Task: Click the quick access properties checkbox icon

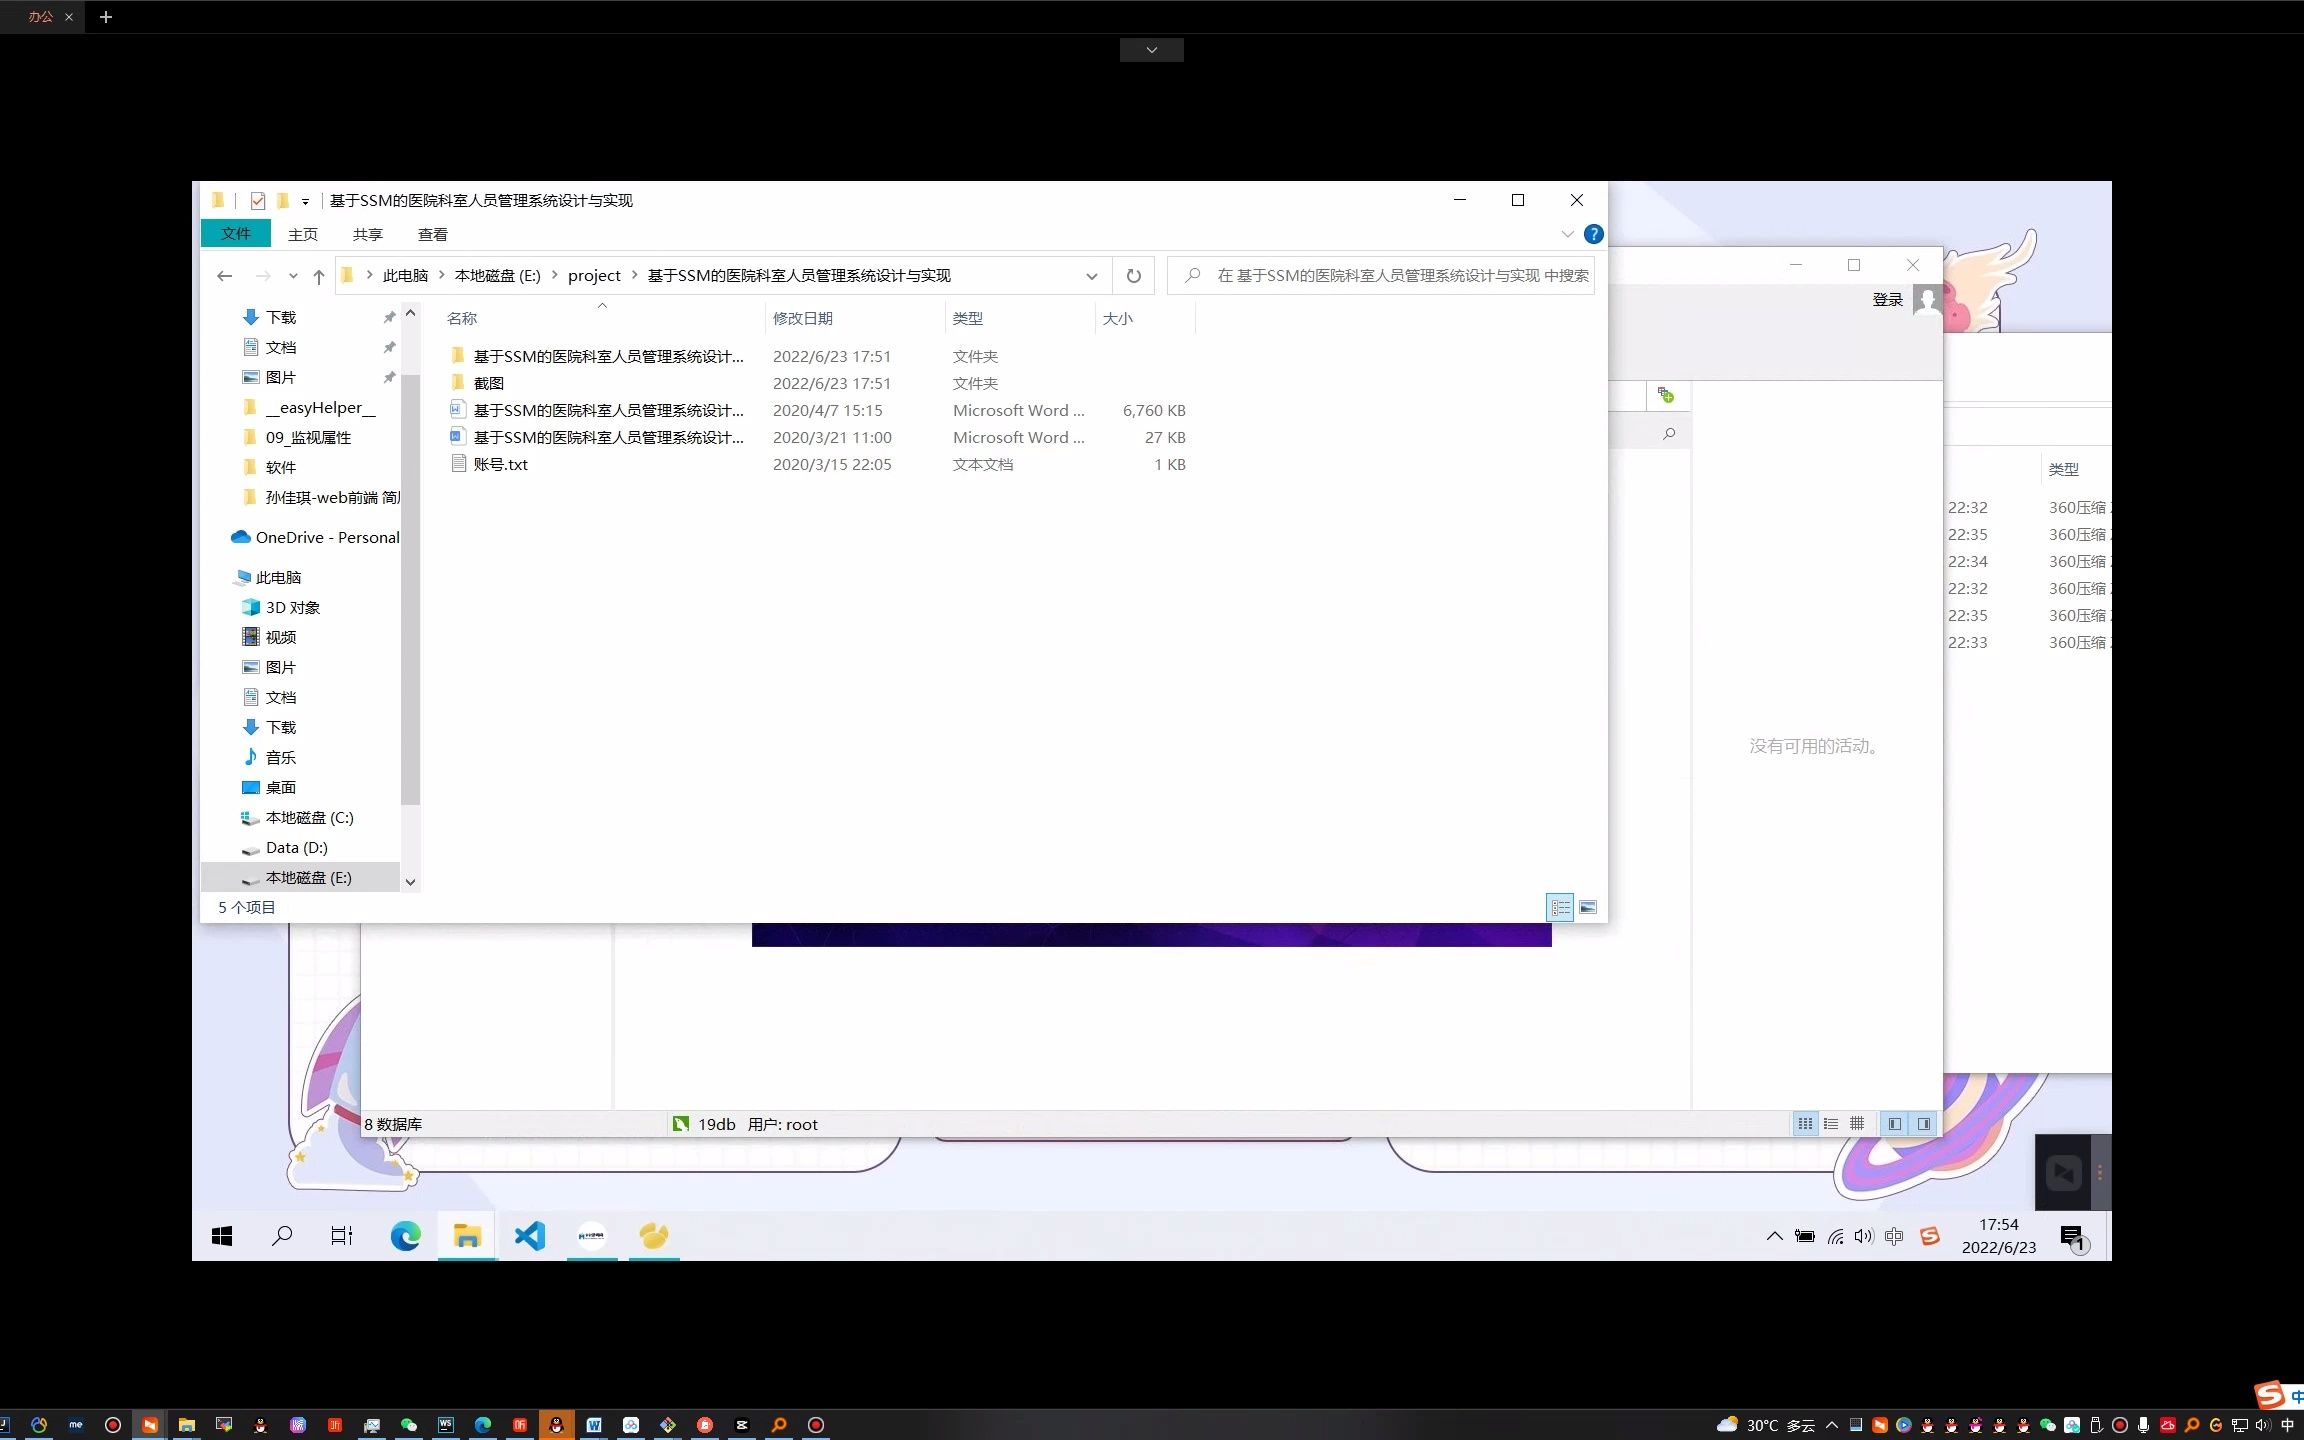Action: tap(258, 201)
